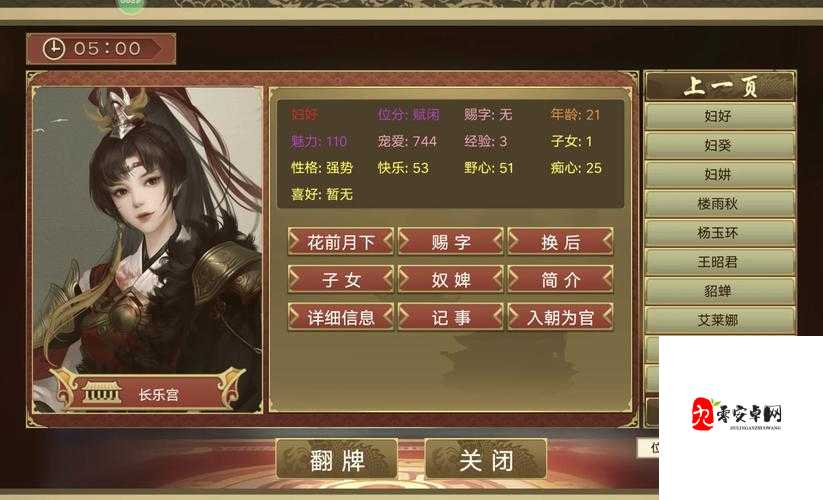Click the 翻牌 button
The width and height of the screenshot is (823, 500).
(x=336, y=460)
